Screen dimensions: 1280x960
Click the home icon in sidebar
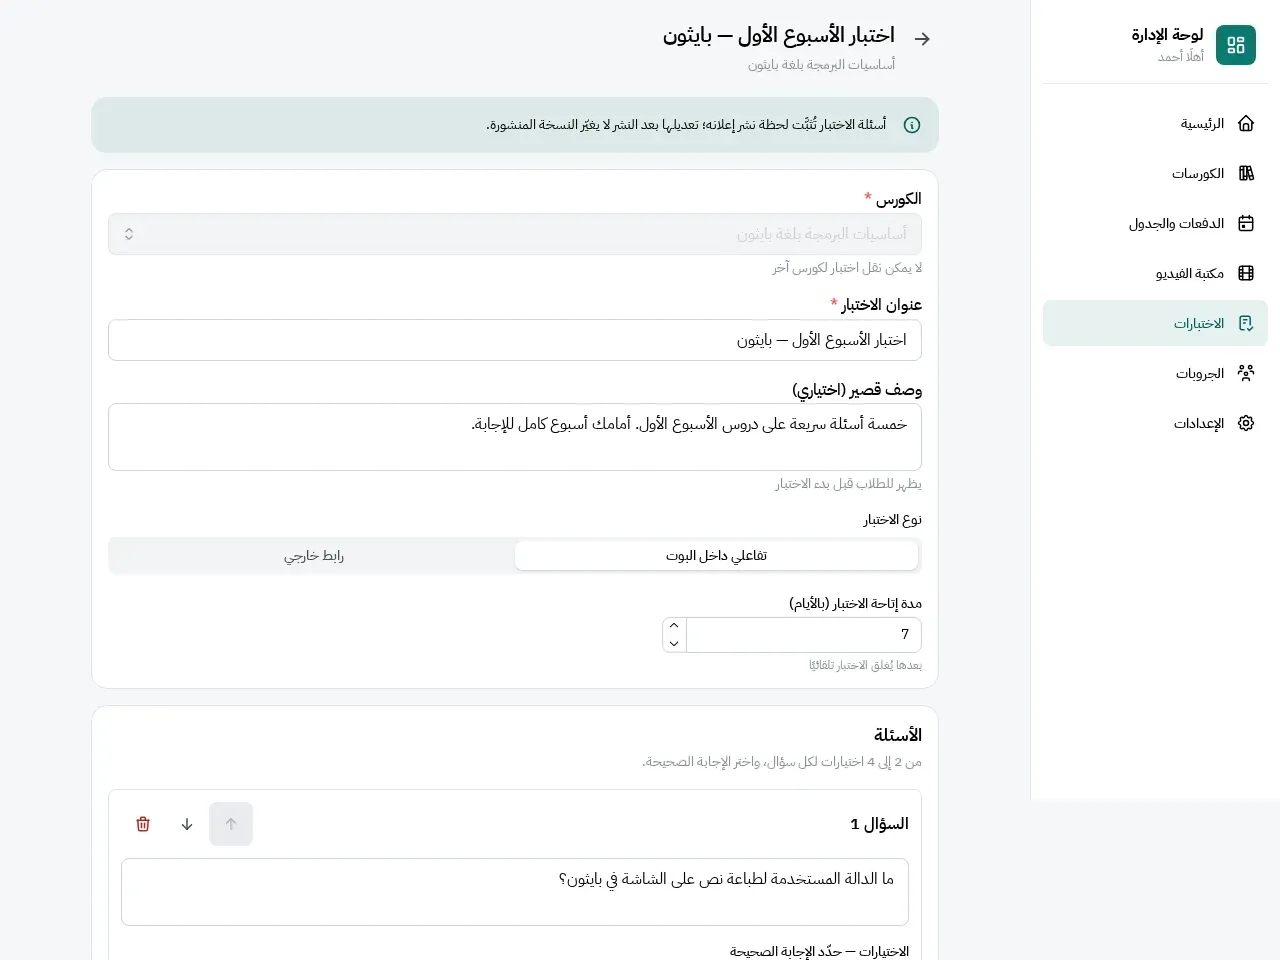pos(1246,123)
